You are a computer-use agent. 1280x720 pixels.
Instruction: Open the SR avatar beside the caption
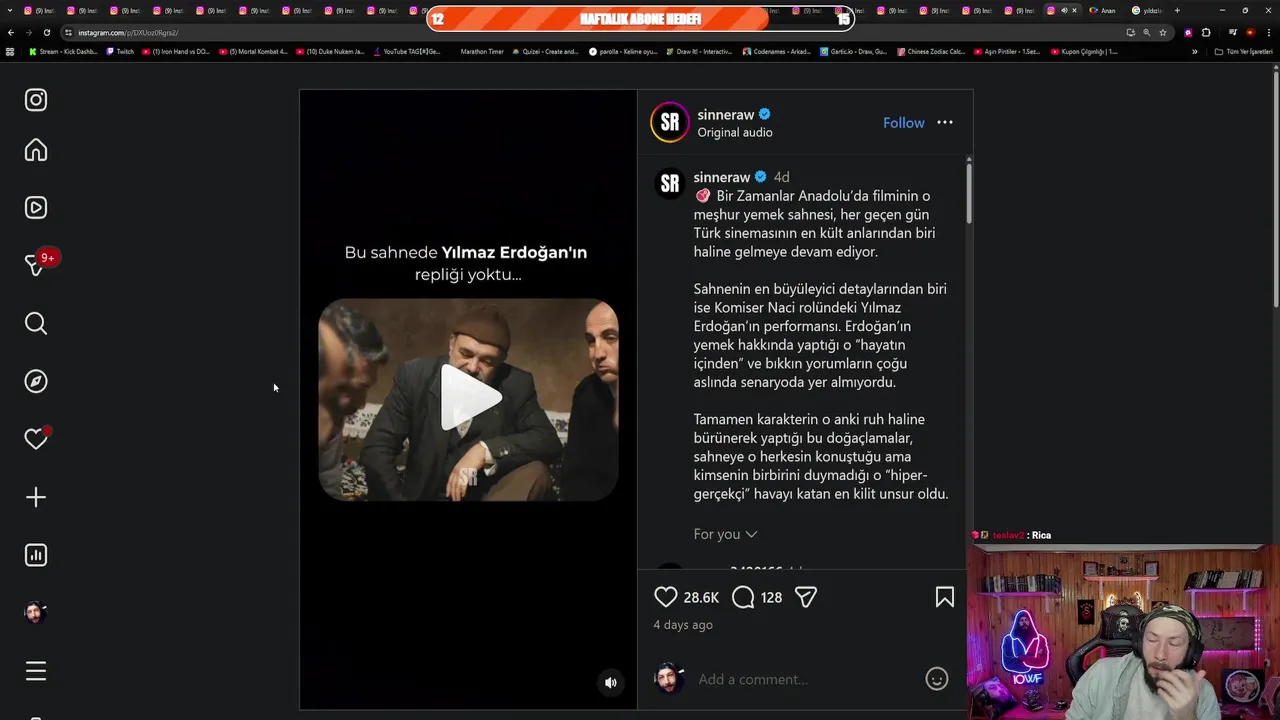670,183
